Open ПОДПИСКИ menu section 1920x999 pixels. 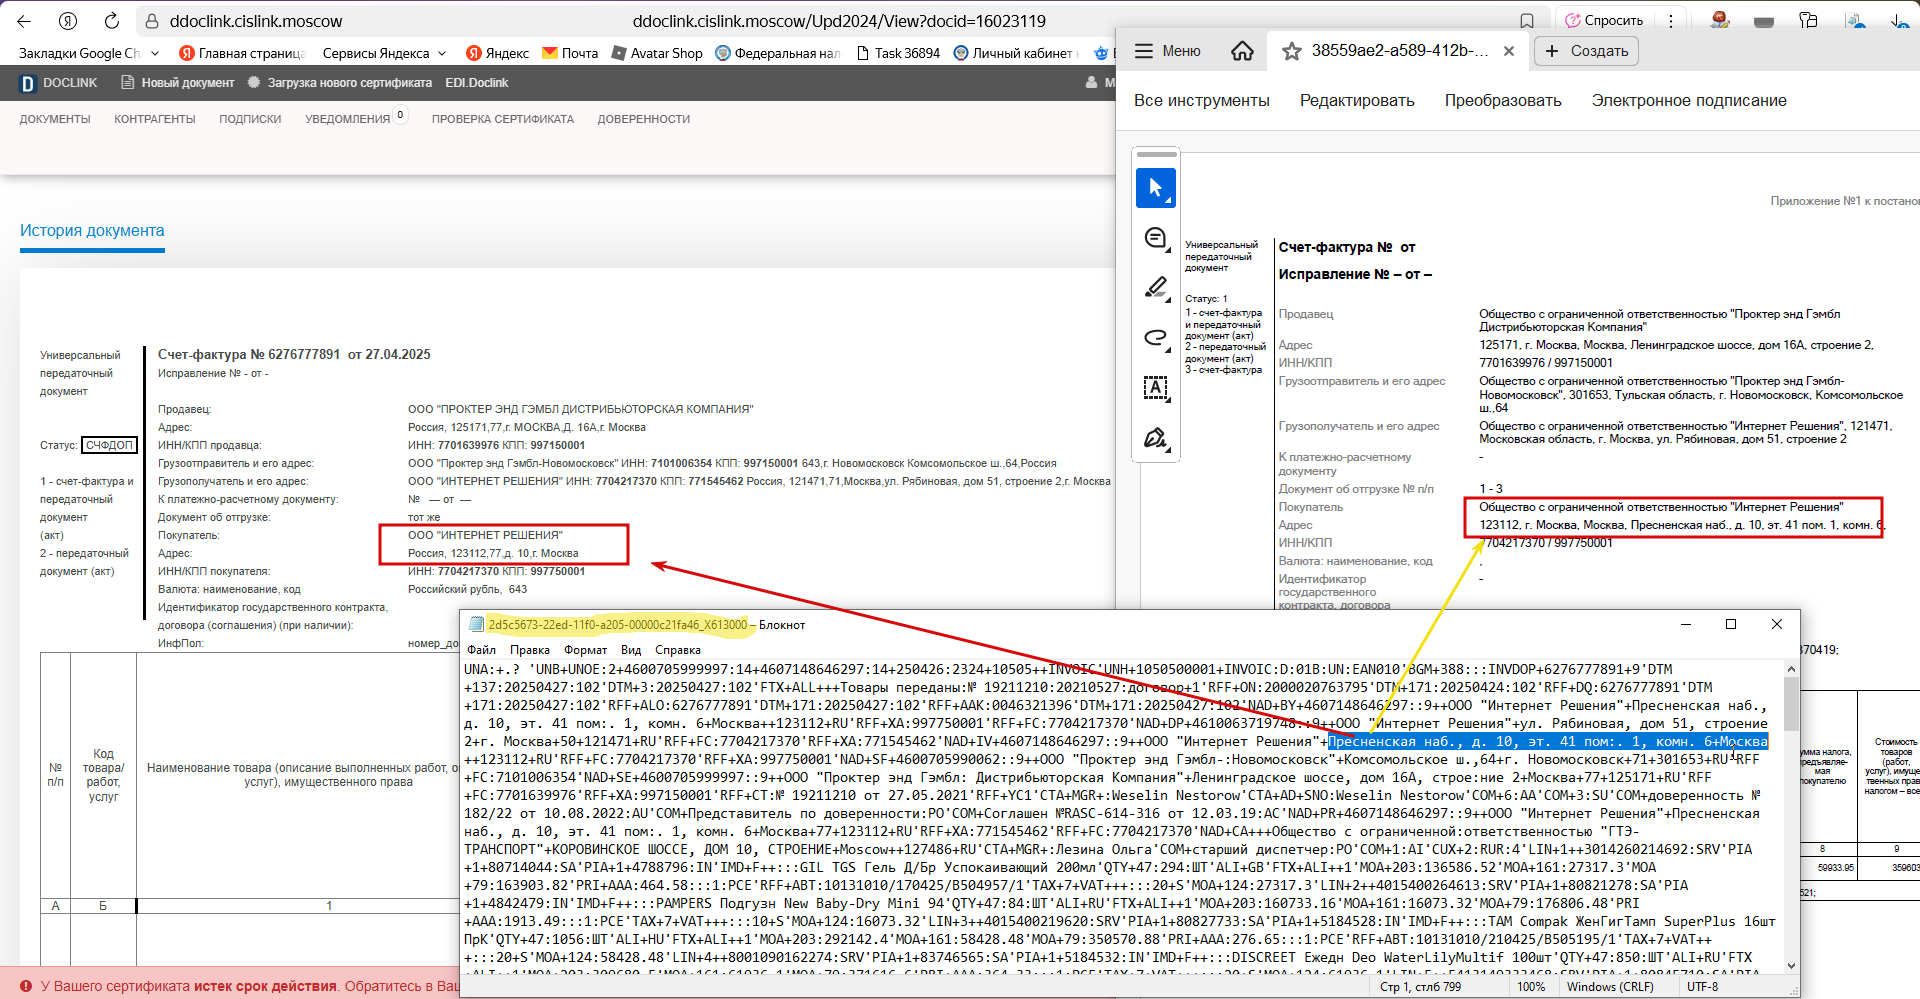(x=250, y=119)
